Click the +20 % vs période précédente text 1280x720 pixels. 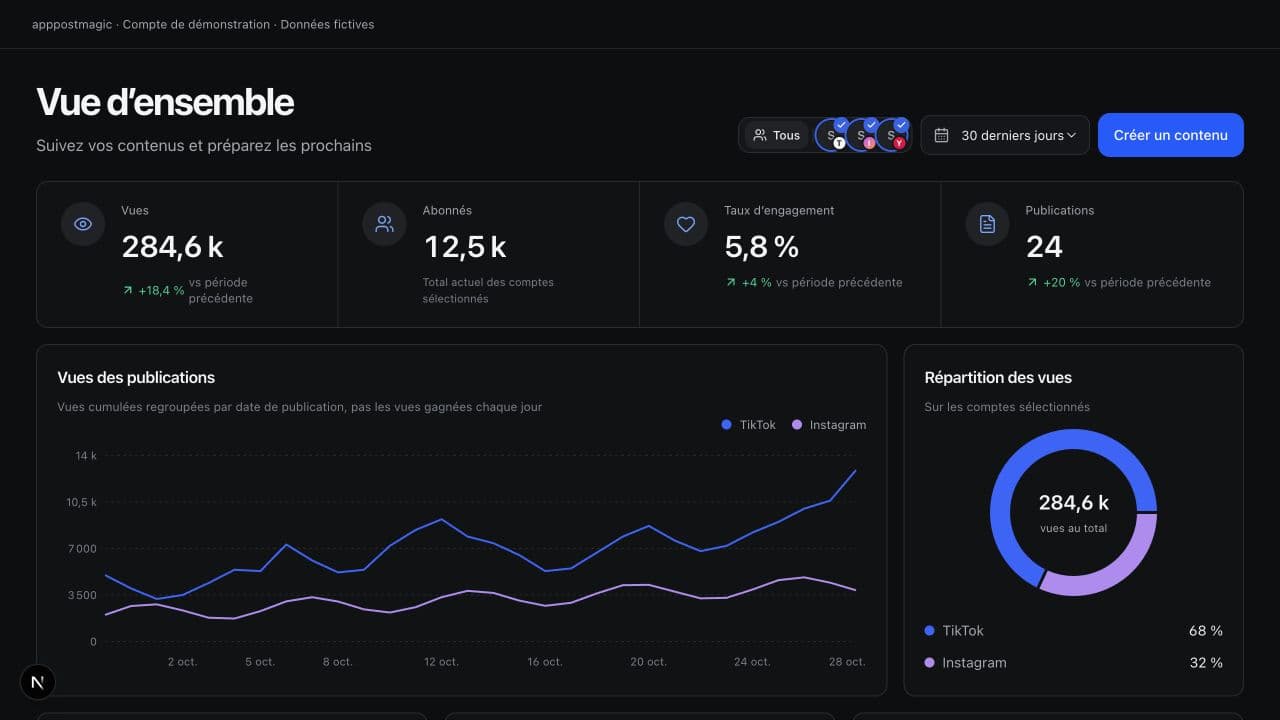[x=1118, y=283]
